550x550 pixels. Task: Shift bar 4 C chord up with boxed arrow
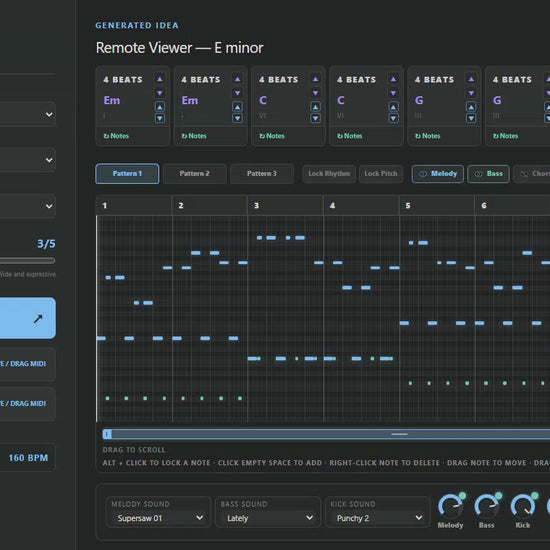393,107
